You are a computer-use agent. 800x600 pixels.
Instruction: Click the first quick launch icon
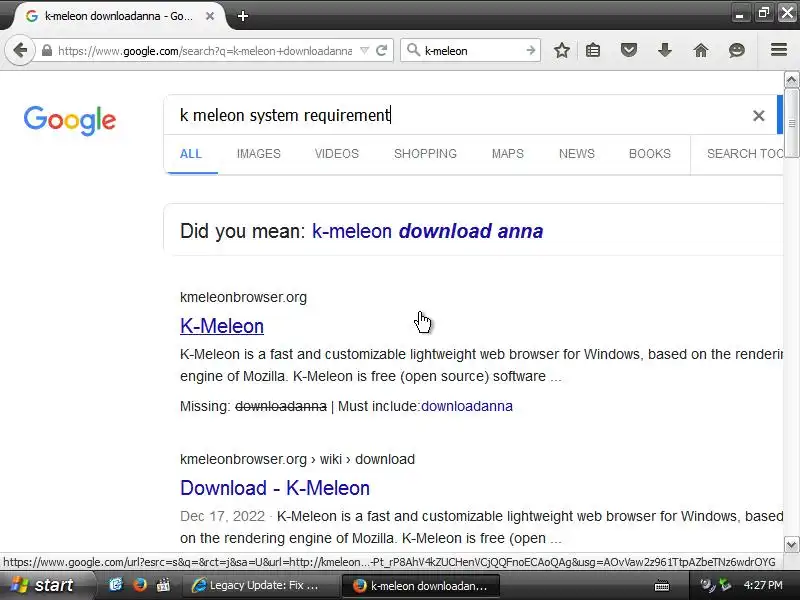[x=116, y=585]
